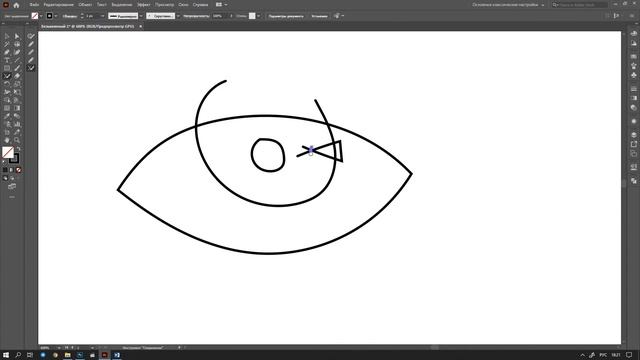
Task: Switch the drawing mode button
Action: click(5, 178)
